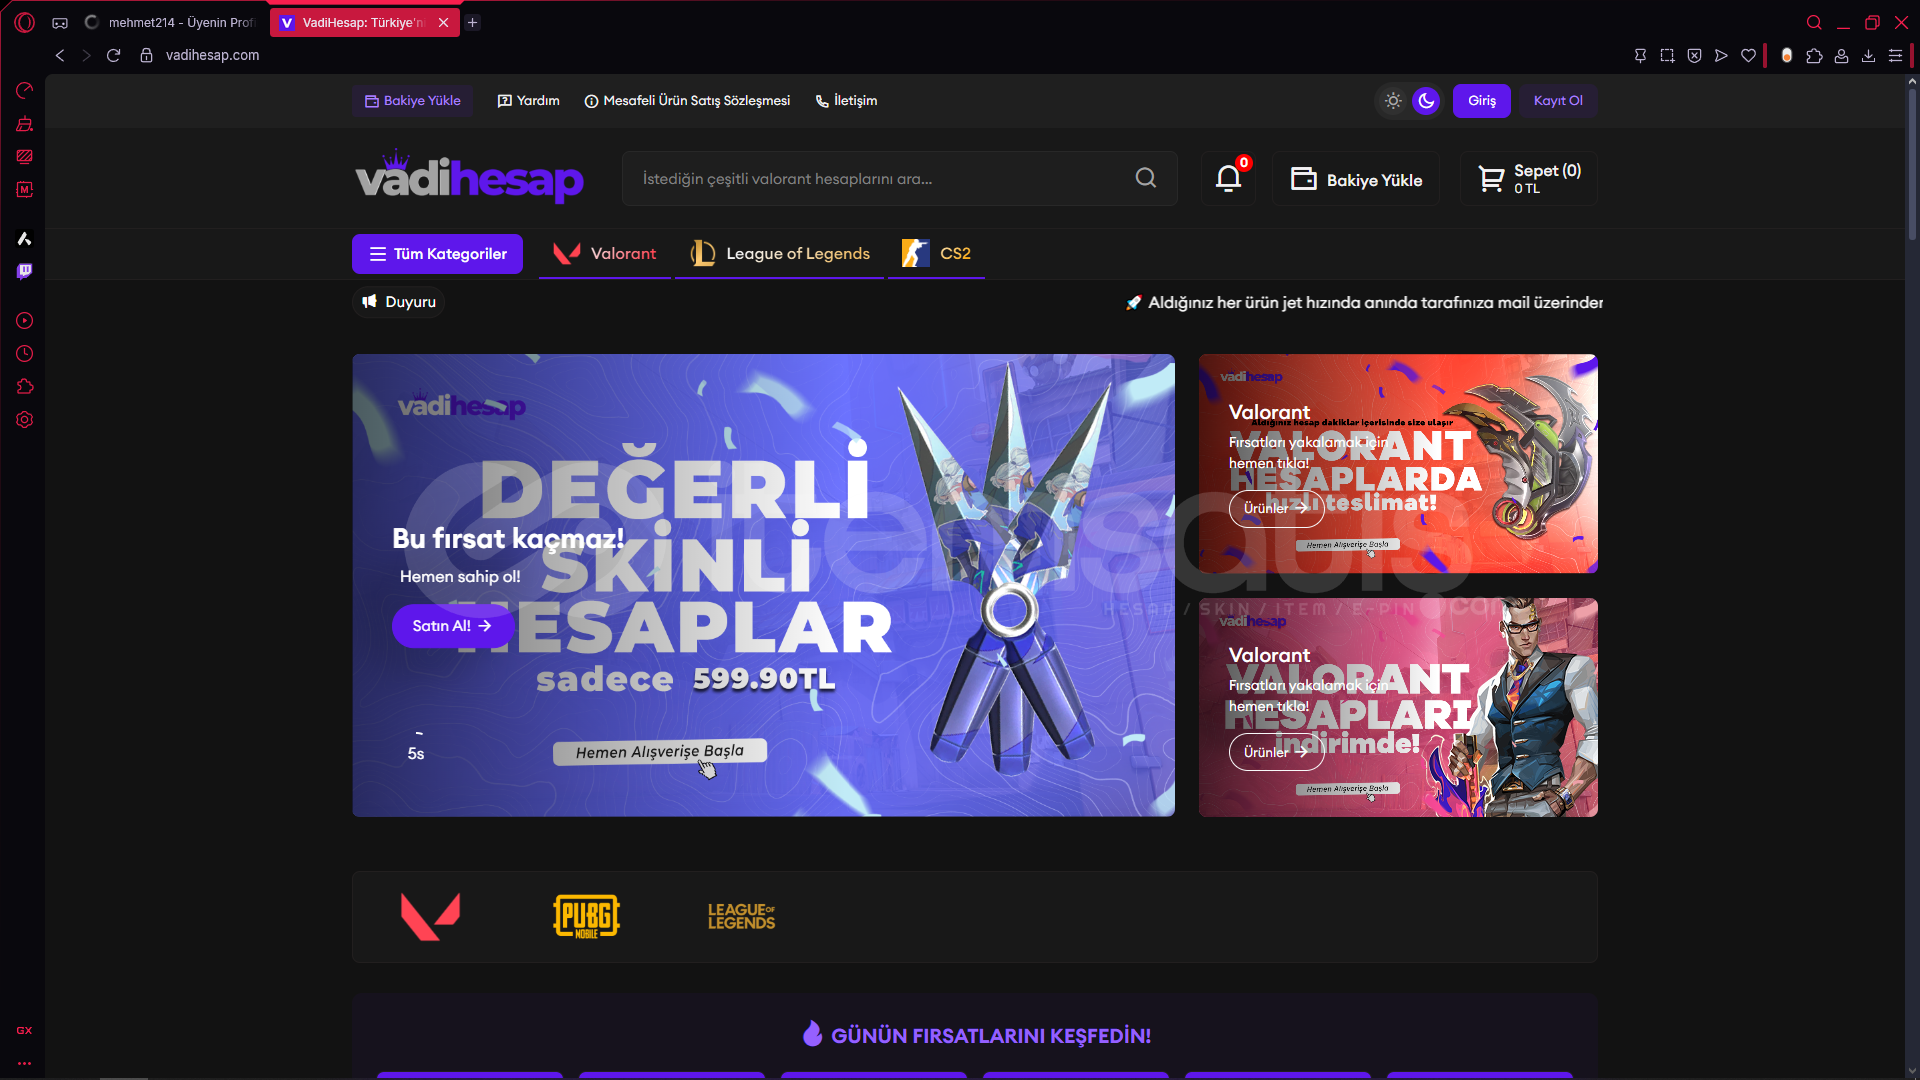Open Settings gear in sidebar

point(25,420)
